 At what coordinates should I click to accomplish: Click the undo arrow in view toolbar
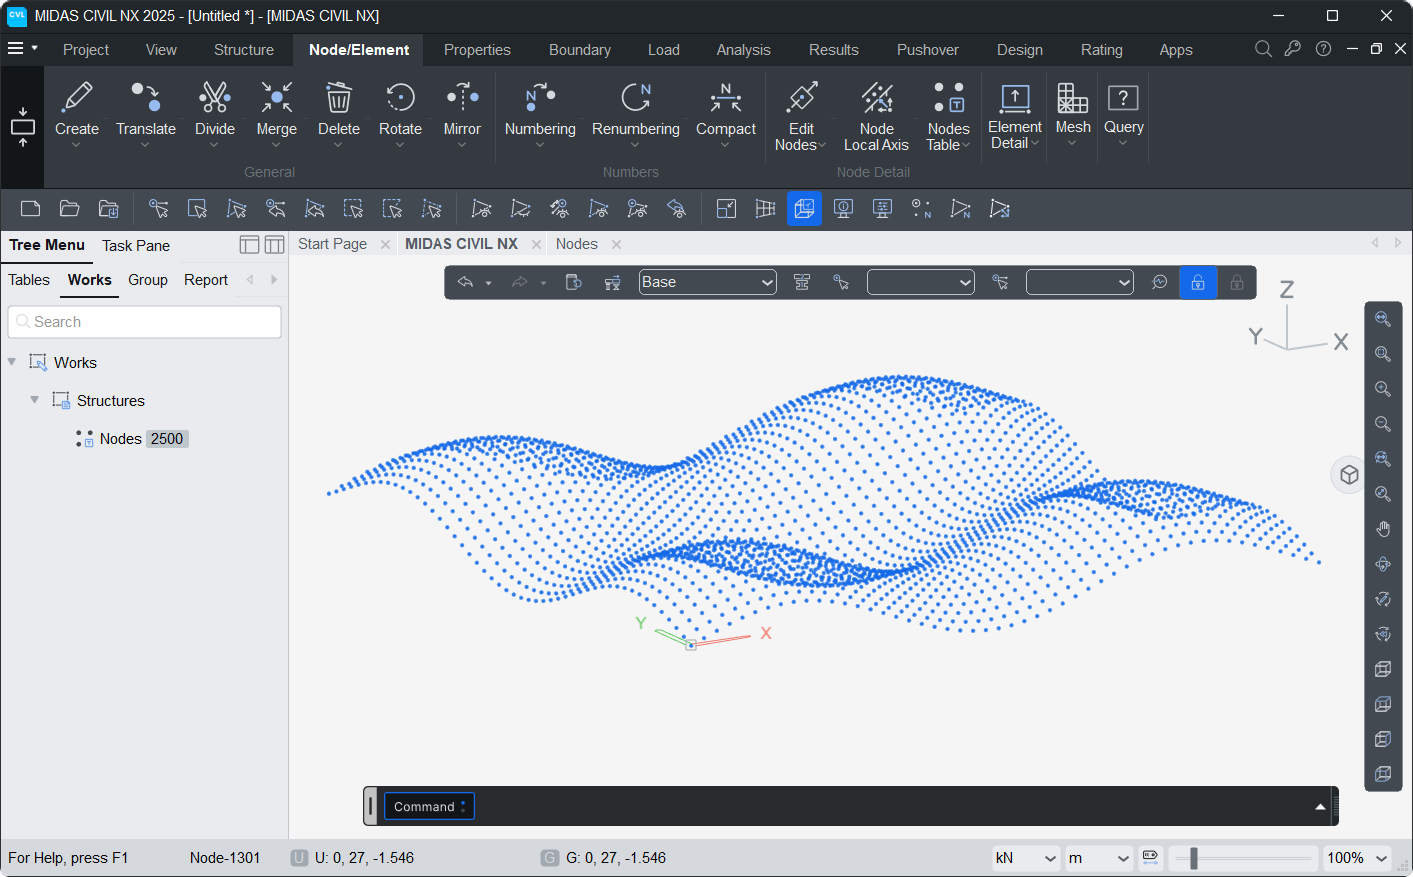pyautogui.click(x=465, y=283)
